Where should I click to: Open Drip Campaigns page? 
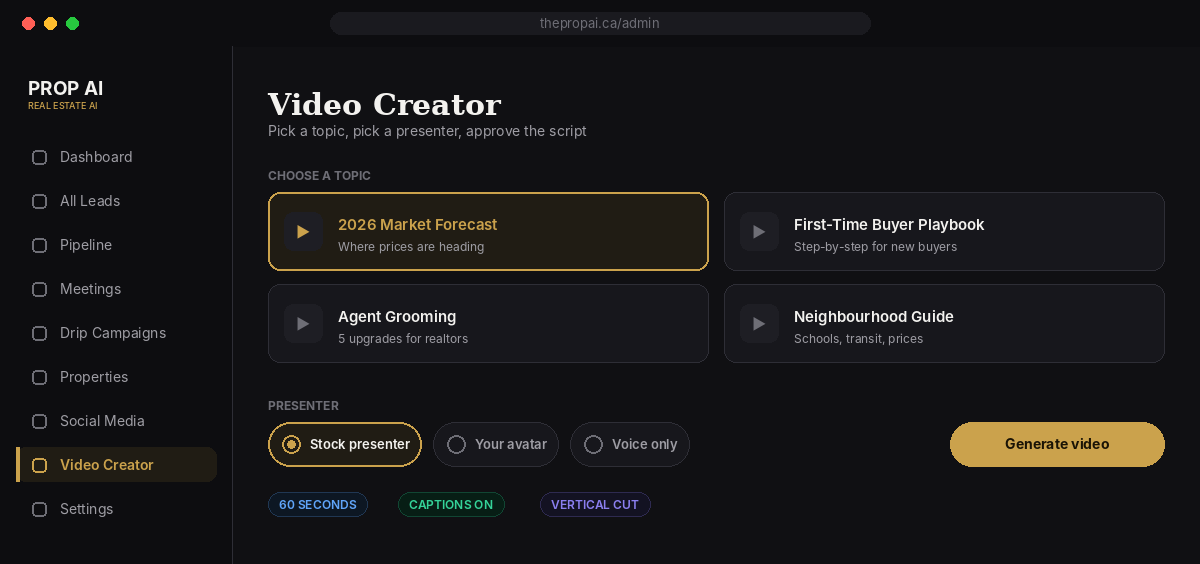coord(117,333)
